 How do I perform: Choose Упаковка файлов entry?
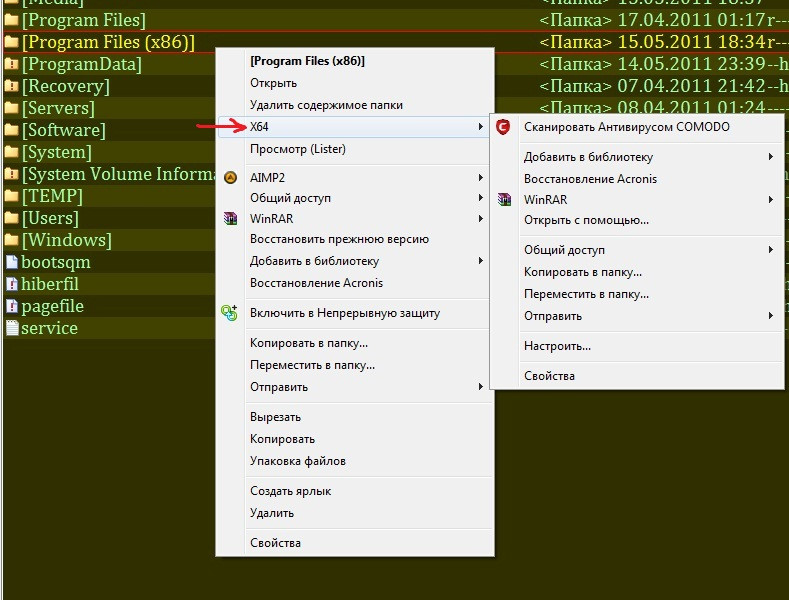point(297,461)
